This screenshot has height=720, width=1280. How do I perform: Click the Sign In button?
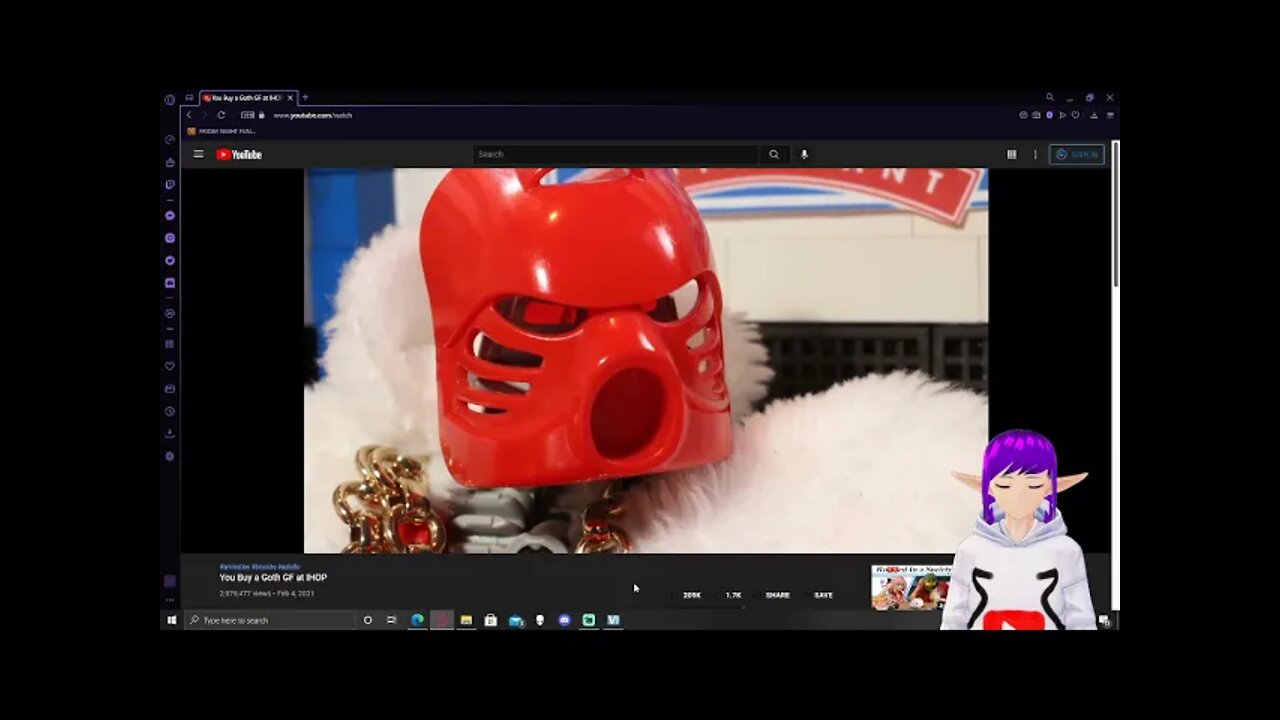tap(1077, 154)
